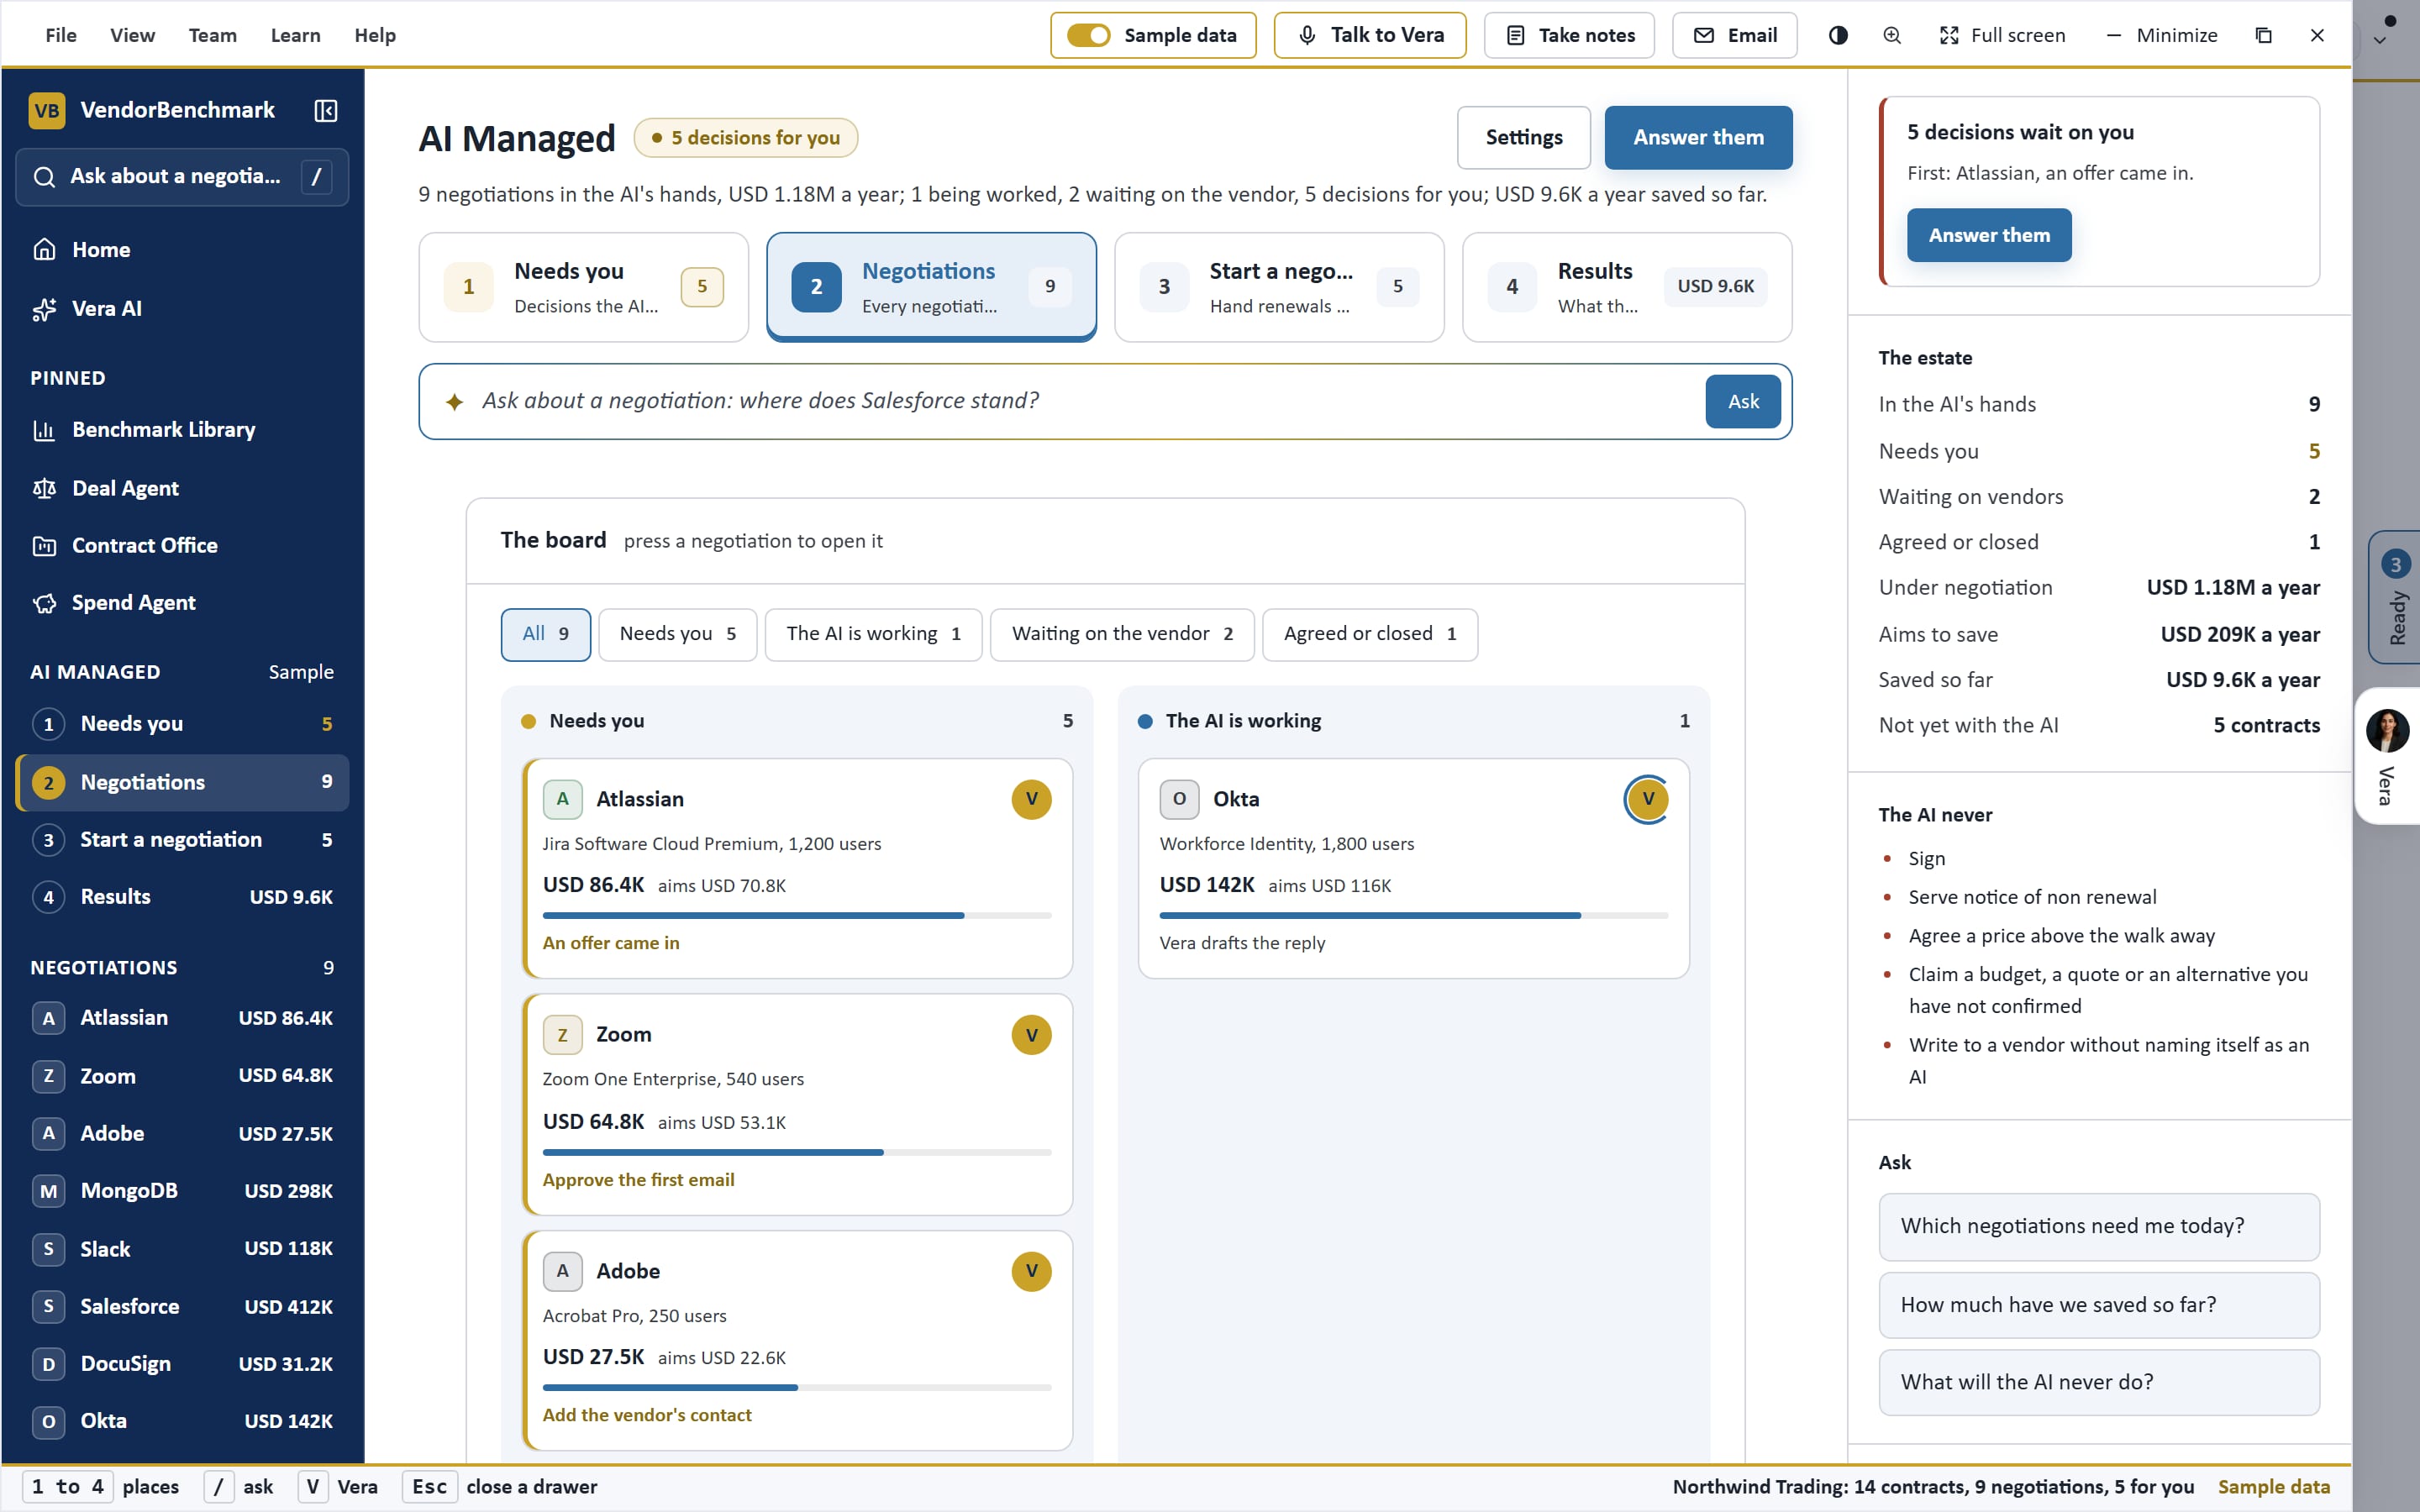
Task: Filter board by Agreed or closed
Action: (1370, 634)
